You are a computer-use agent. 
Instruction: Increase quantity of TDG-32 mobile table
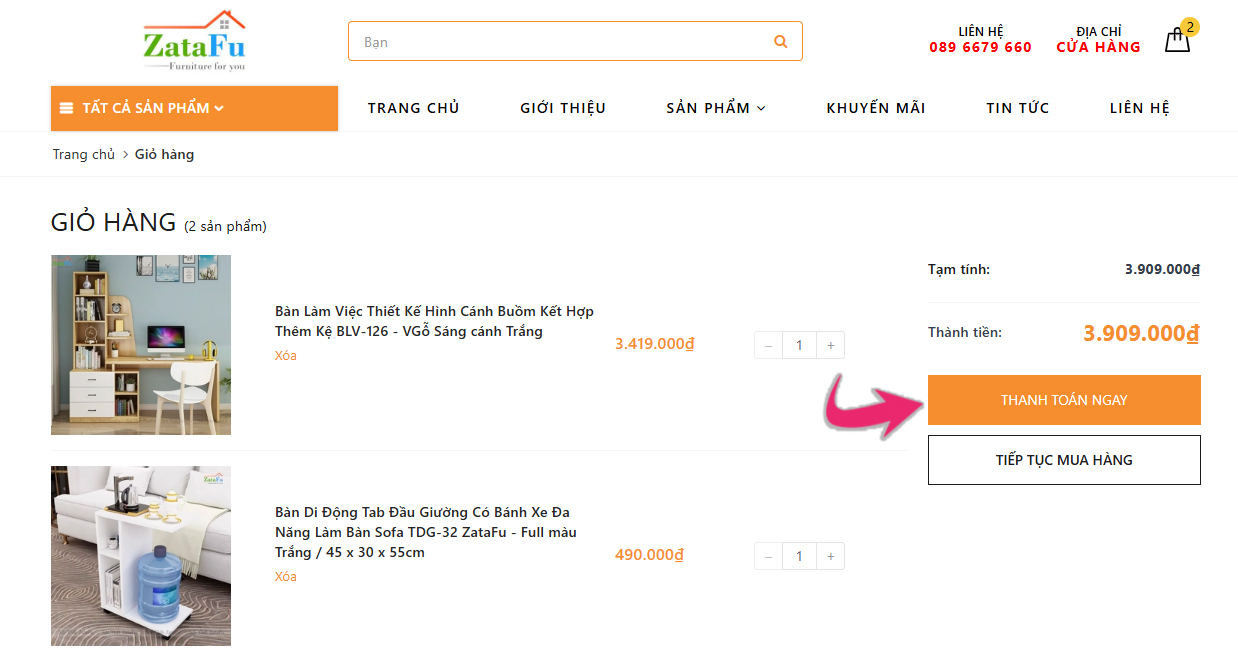tap(830, 556)
